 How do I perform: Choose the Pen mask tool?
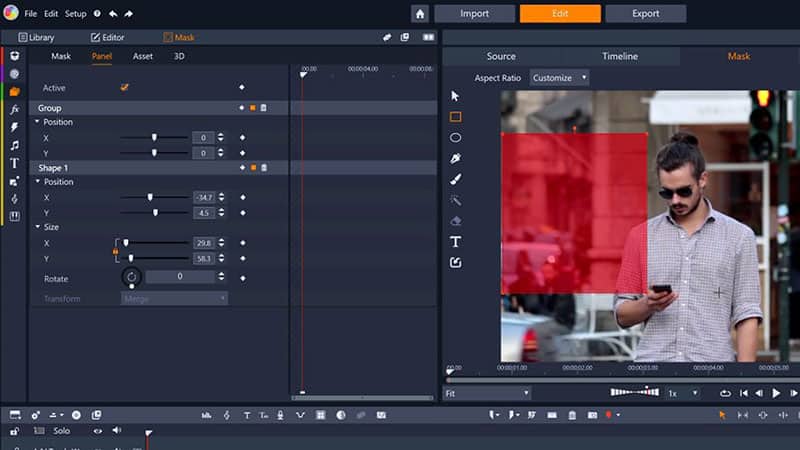(x=455, y=158)
